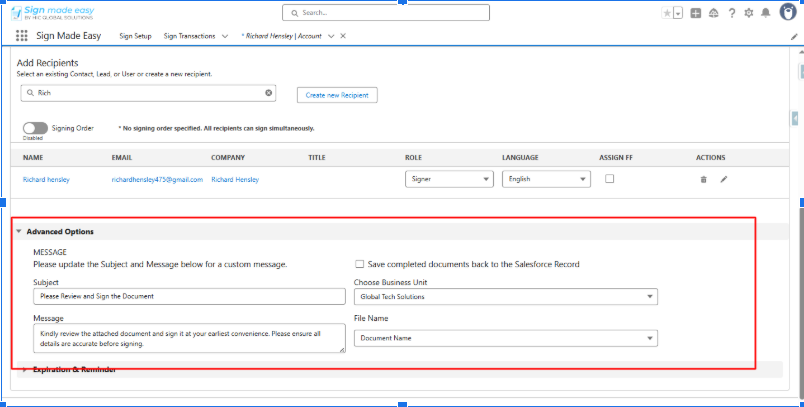Click the Create new Recipient button
The image size is (804, 407).
[x=337, y=95]
